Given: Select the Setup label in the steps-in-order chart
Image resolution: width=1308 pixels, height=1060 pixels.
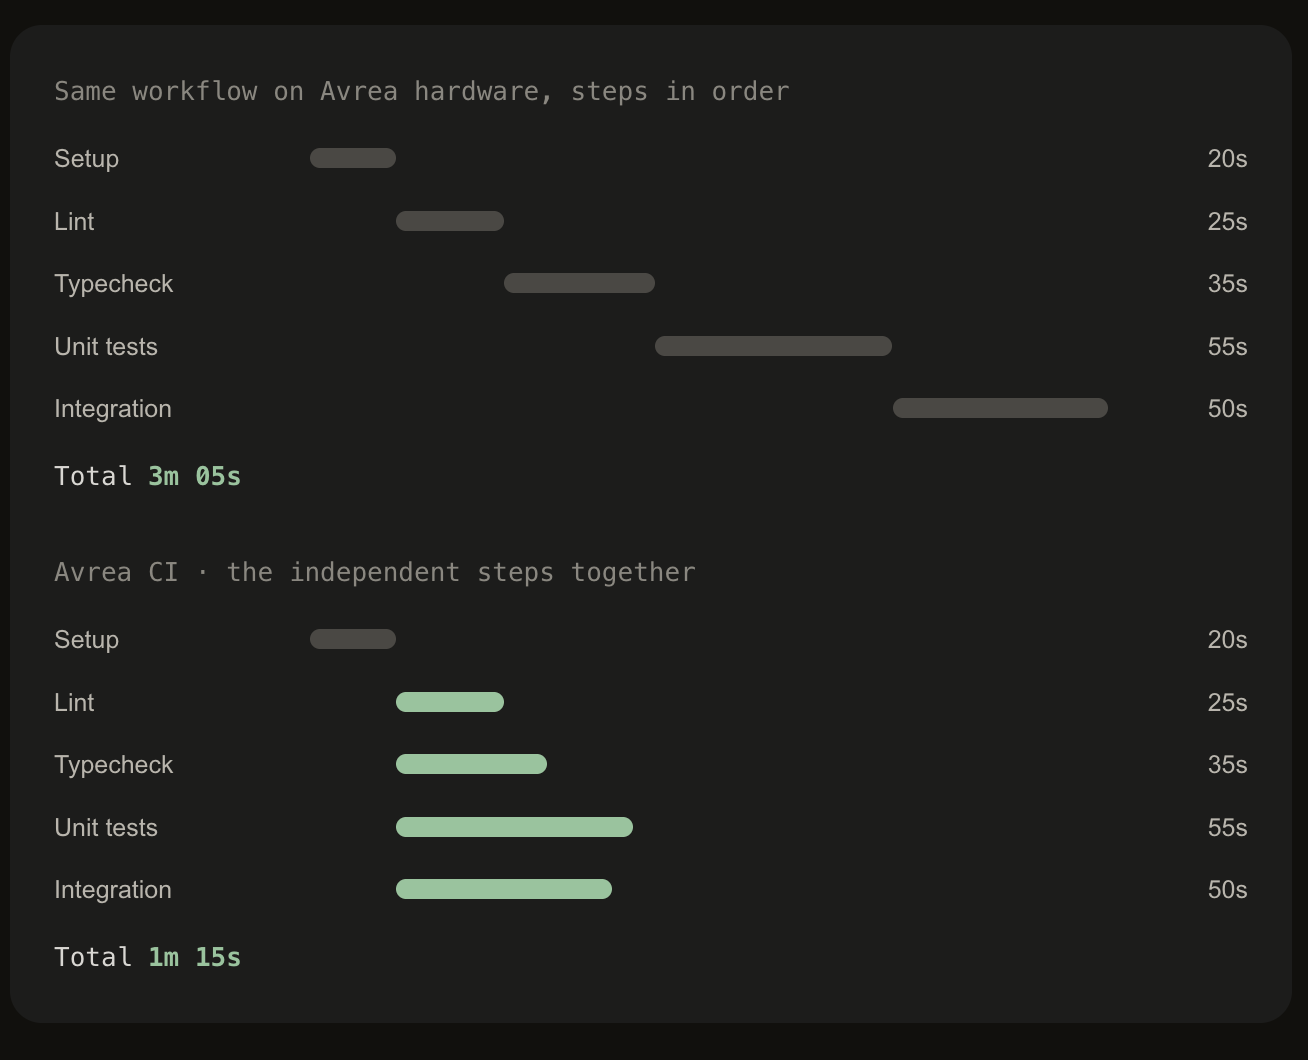Looking at the screenshot, I should coord(86,159).
